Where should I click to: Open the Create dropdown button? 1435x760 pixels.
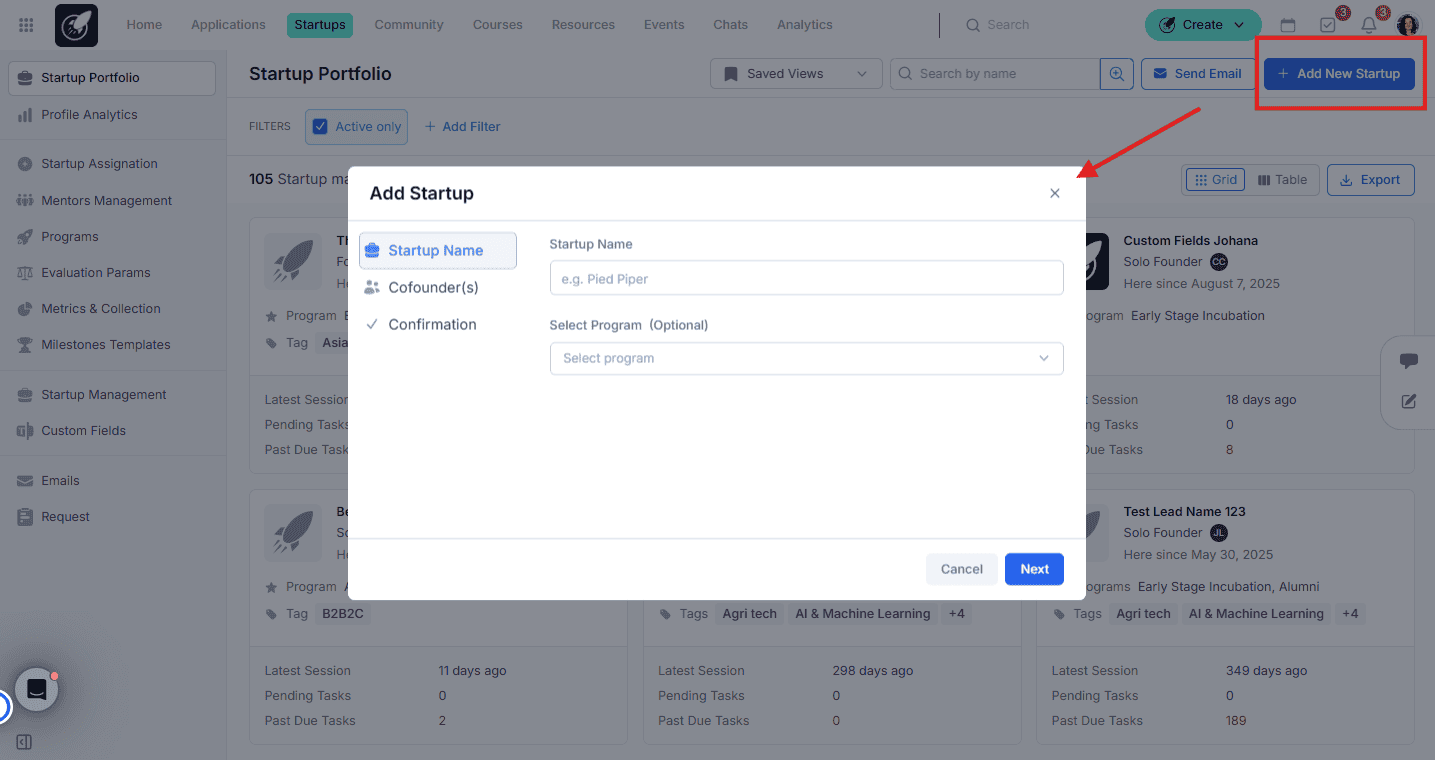[x=1203, y=25]
